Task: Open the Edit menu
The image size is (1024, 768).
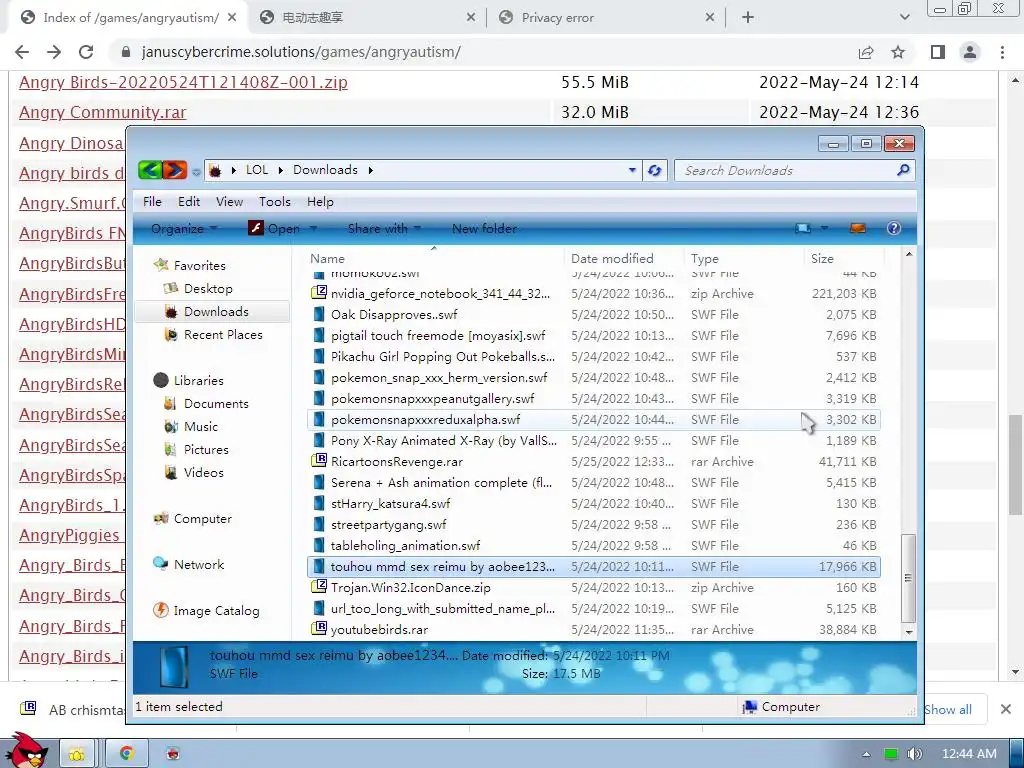Action: click(x=189, y=202)
